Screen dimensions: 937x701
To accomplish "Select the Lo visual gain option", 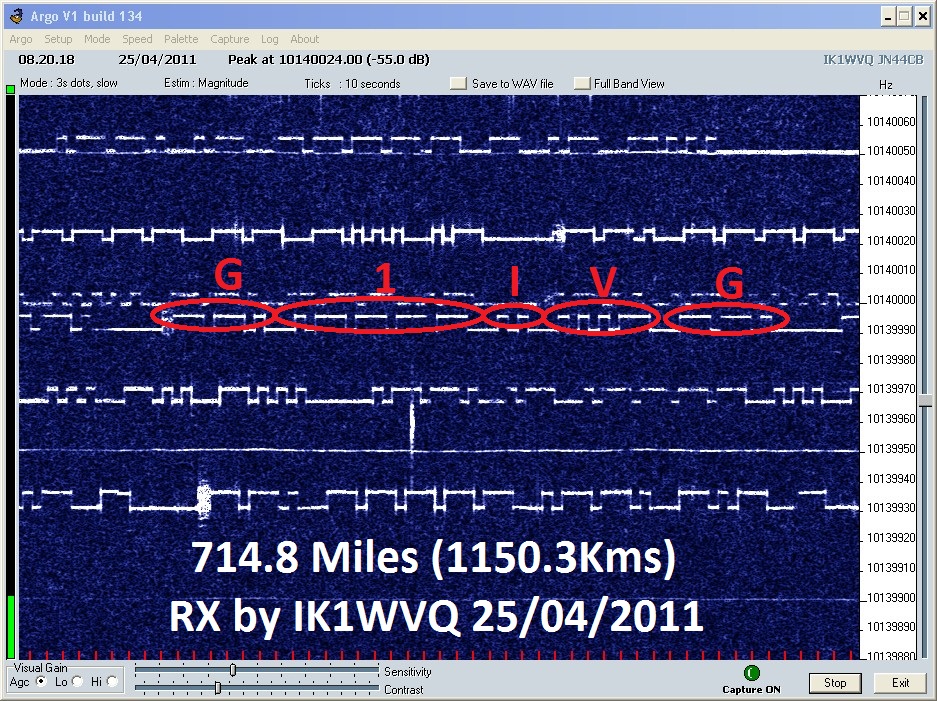I will [77, 682].
